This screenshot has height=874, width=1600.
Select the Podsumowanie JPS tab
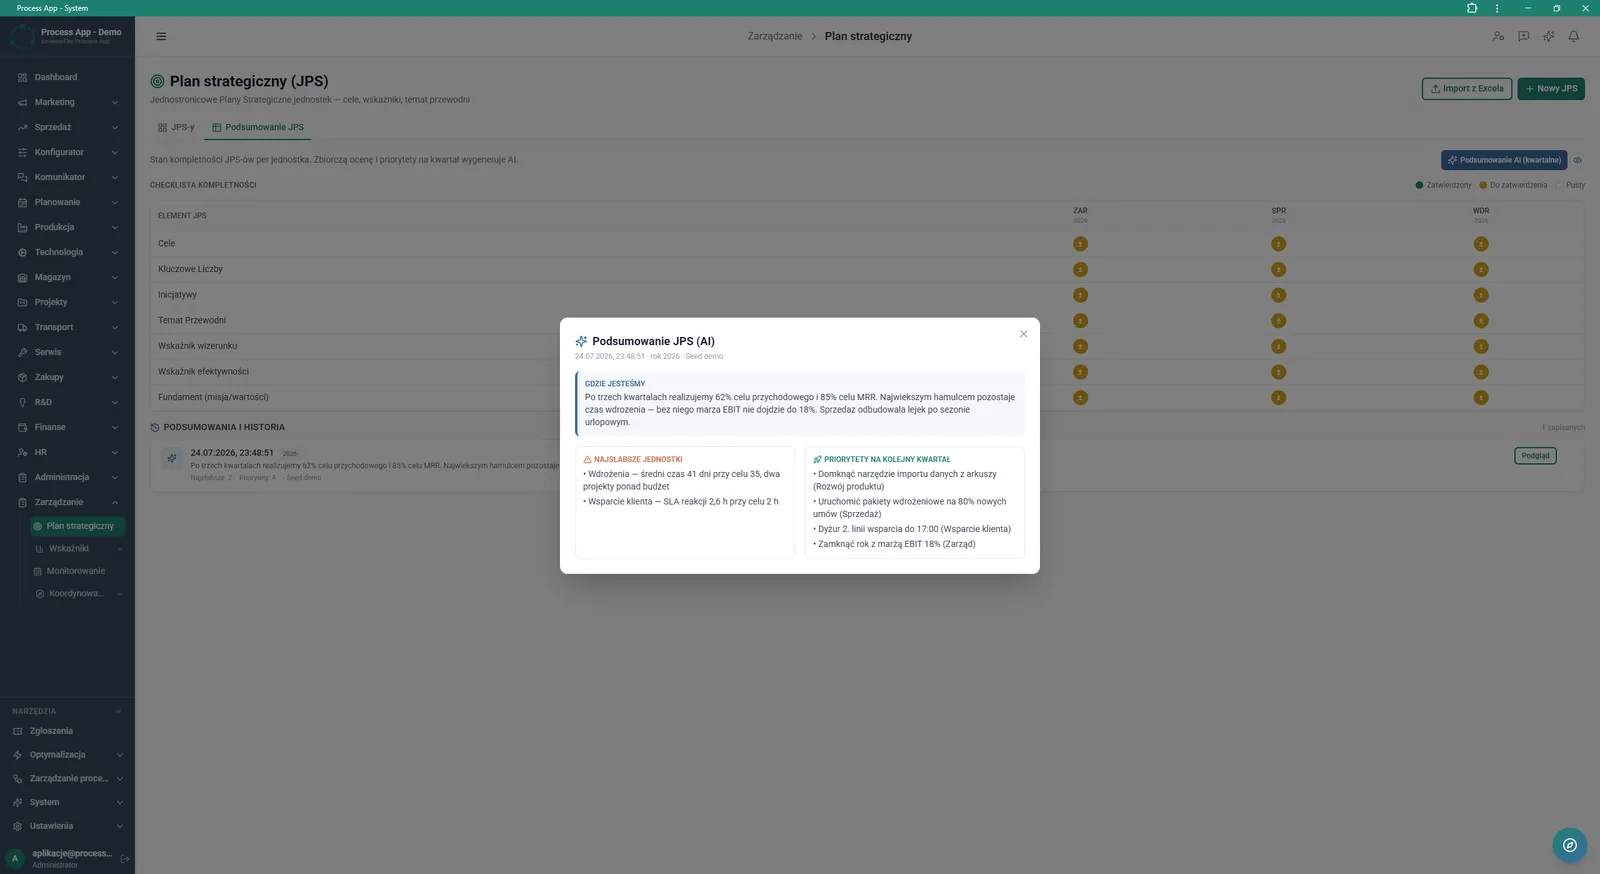258,127
